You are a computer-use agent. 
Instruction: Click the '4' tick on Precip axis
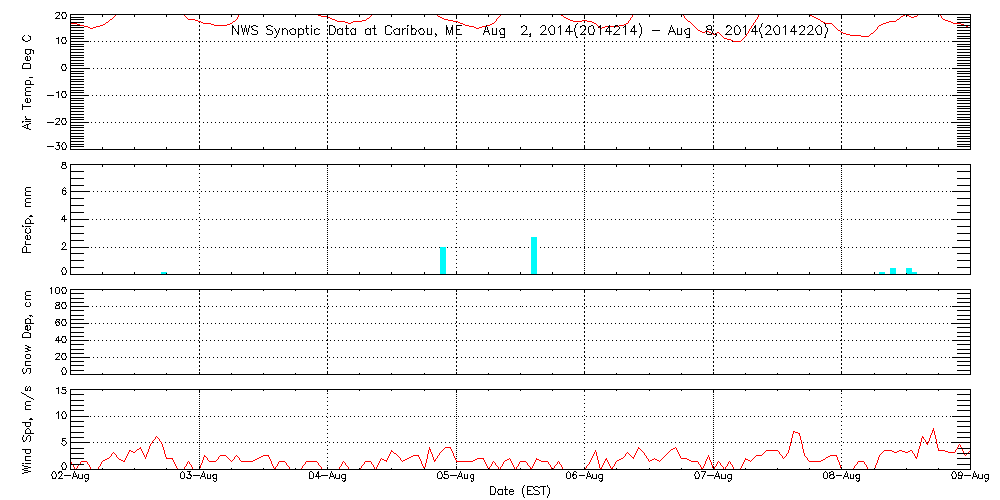63,219
